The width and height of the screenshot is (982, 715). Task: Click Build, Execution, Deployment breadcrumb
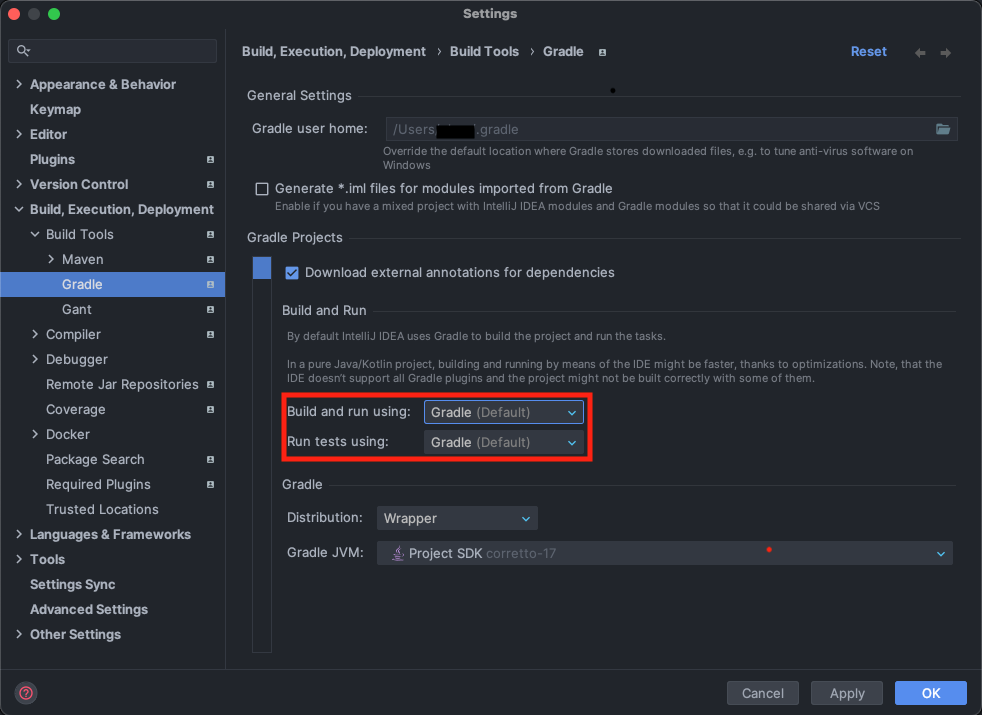tap(334, 52)
